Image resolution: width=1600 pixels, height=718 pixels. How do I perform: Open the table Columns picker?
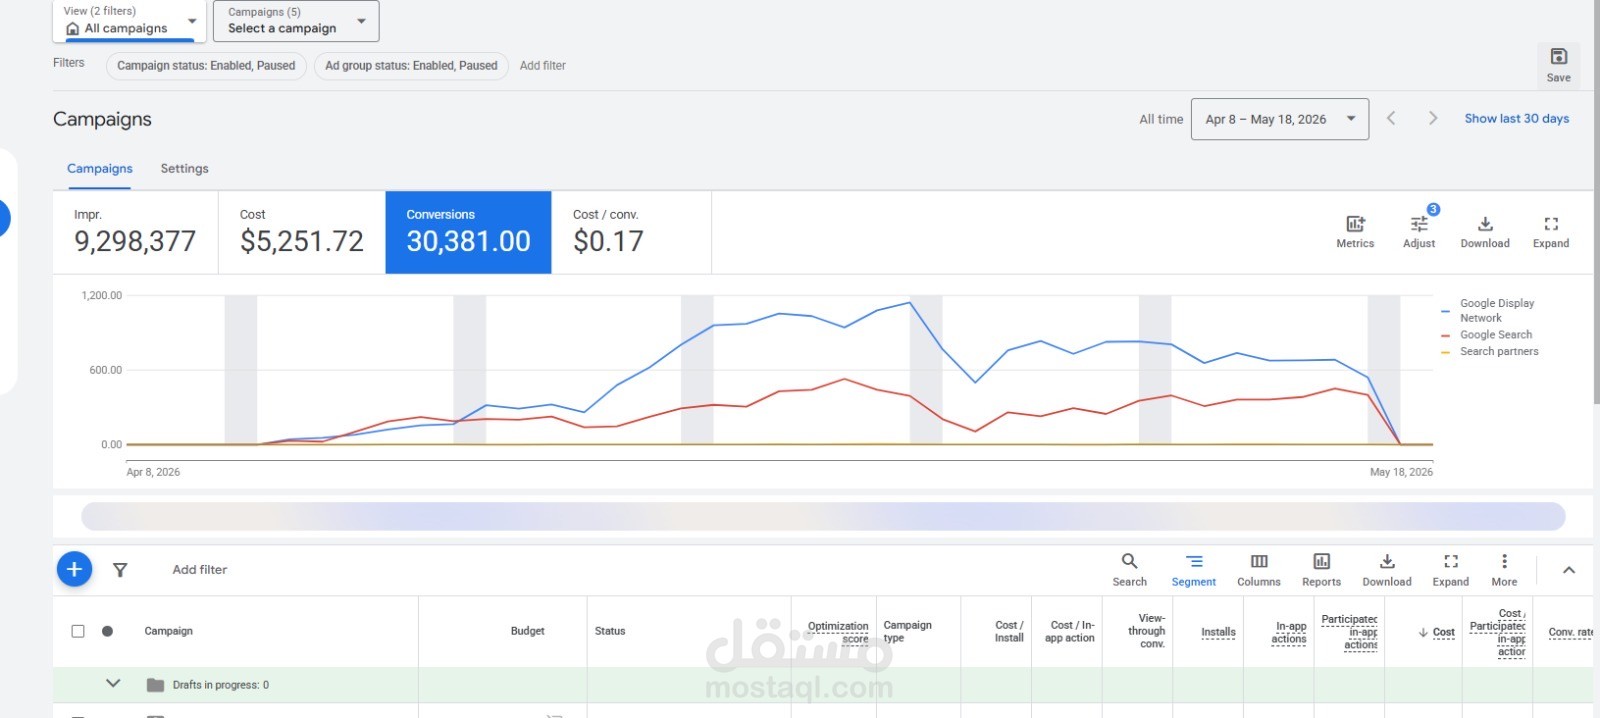1259,570
